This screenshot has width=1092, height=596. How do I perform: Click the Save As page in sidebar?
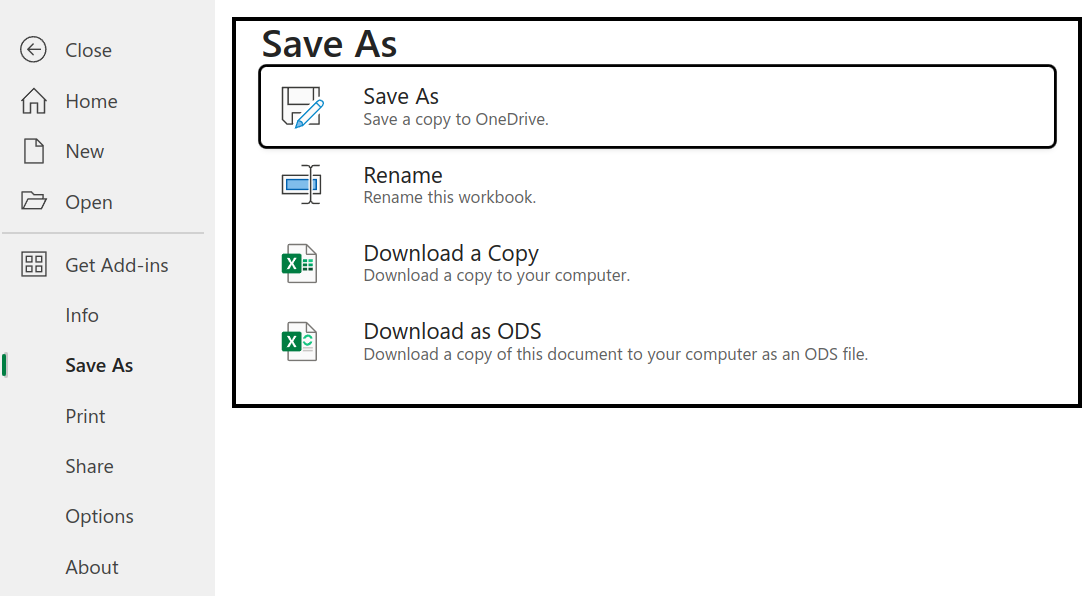(98, 364)
